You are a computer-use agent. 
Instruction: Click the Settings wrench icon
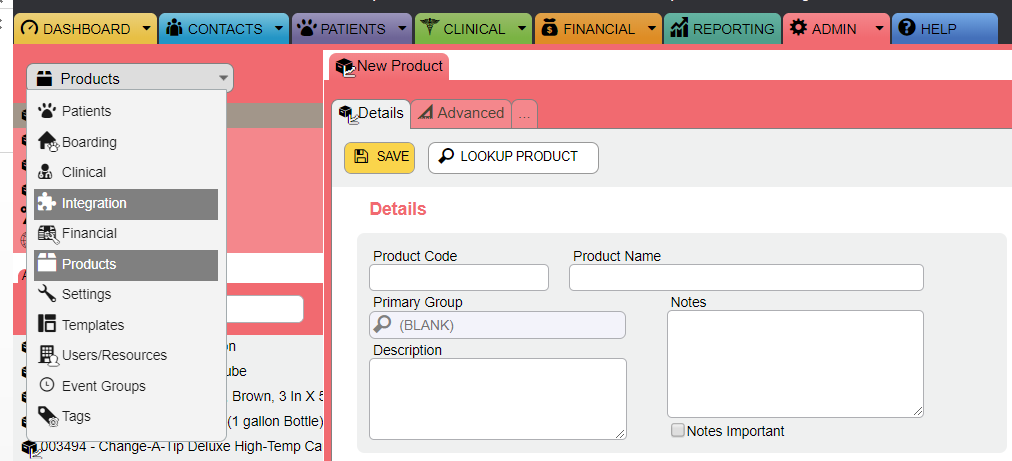coord(46,294)
